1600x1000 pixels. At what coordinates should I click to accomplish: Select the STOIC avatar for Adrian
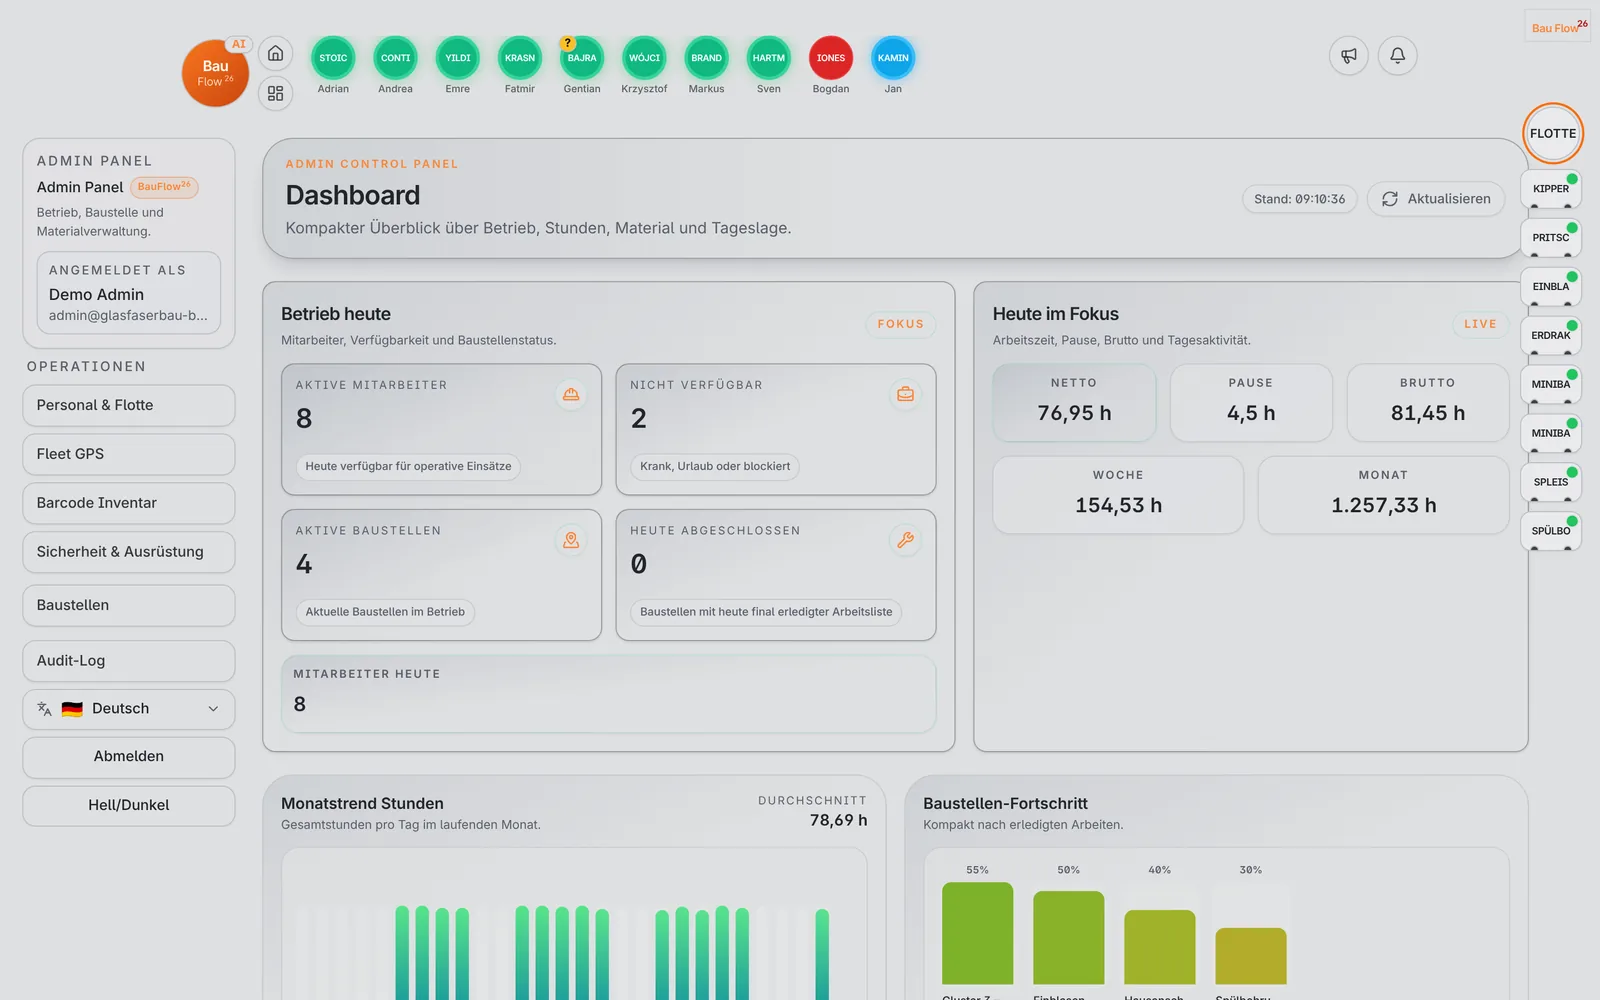tap(333, 58)
